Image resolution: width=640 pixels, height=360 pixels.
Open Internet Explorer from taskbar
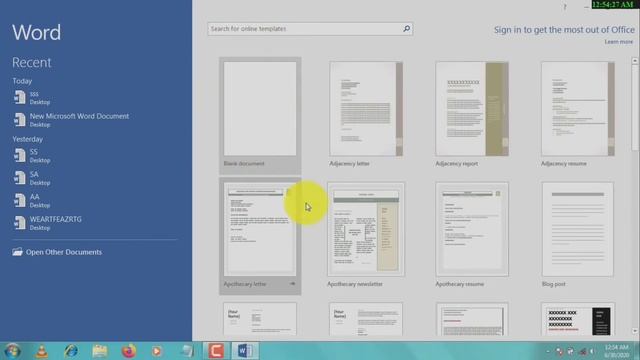(71, 351)
